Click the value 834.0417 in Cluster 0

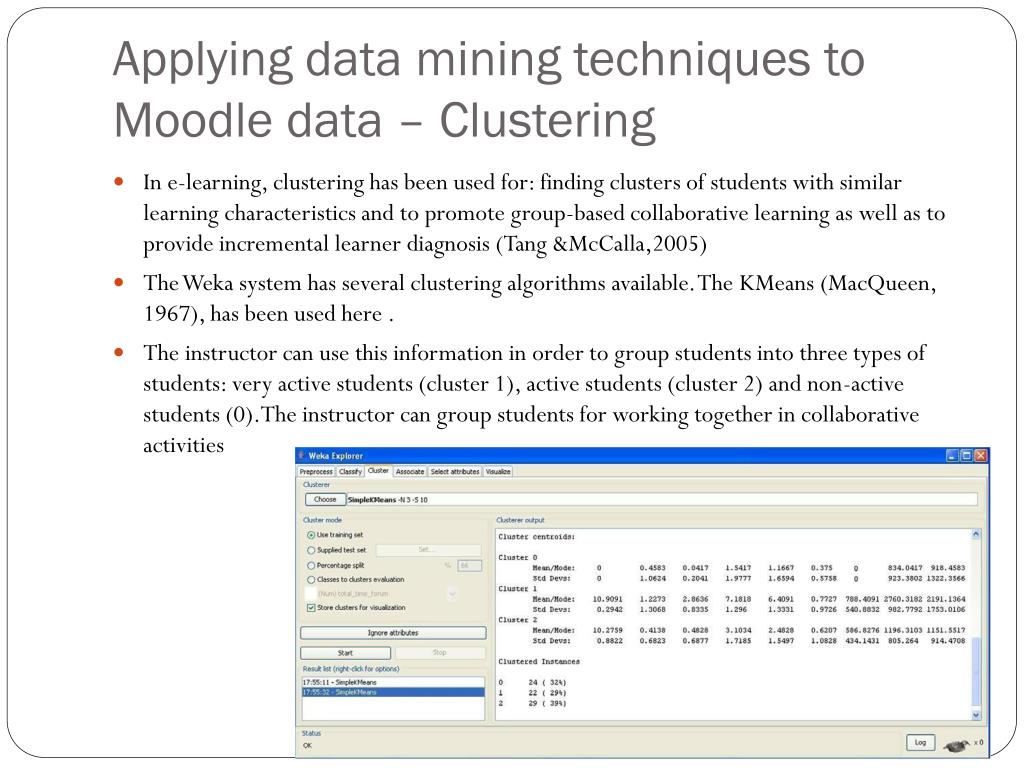[x=904, y=568]
